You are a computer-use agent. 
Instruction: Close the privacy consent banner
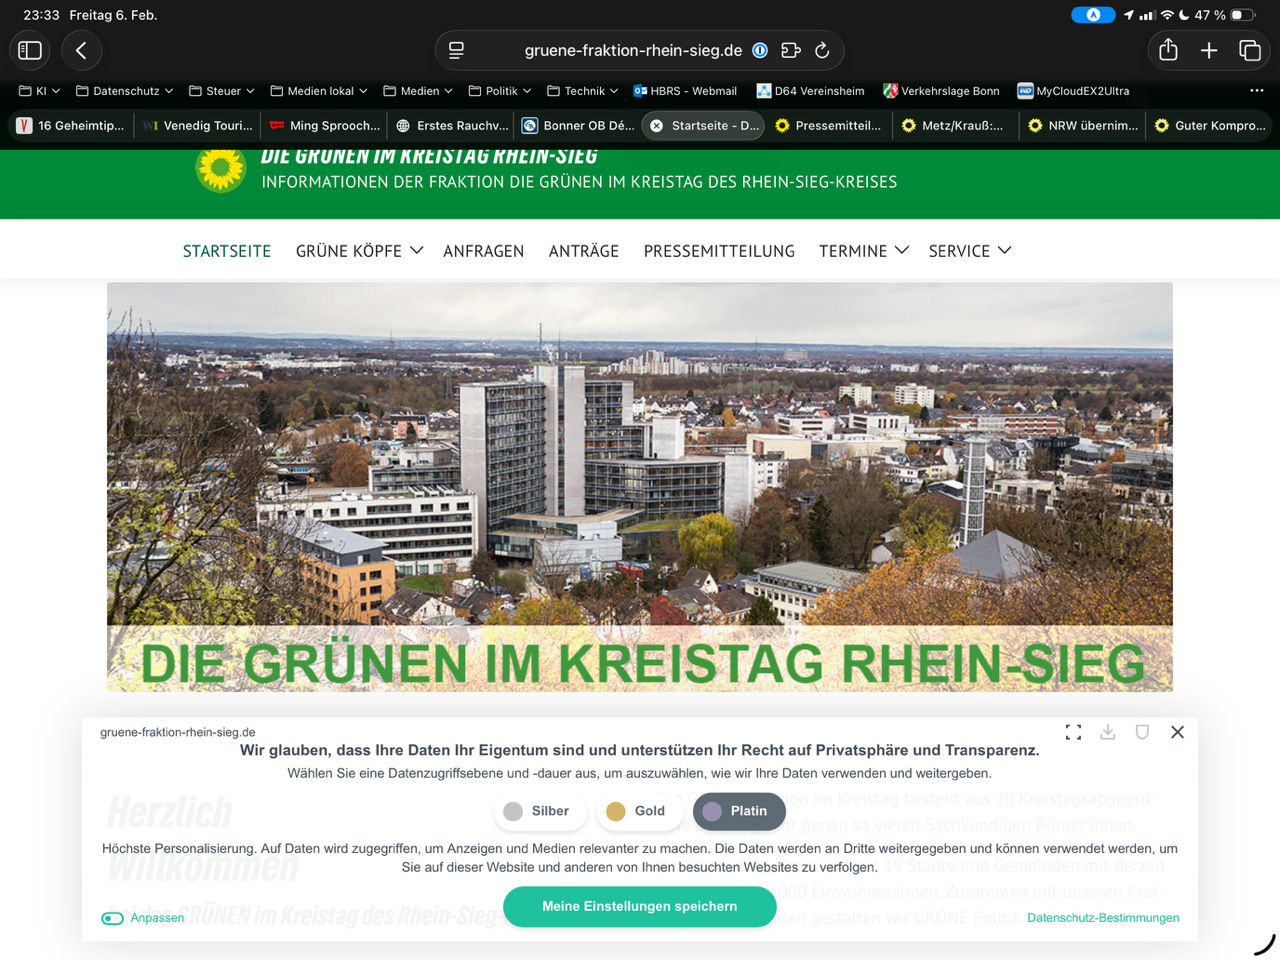coord(1177,732)
